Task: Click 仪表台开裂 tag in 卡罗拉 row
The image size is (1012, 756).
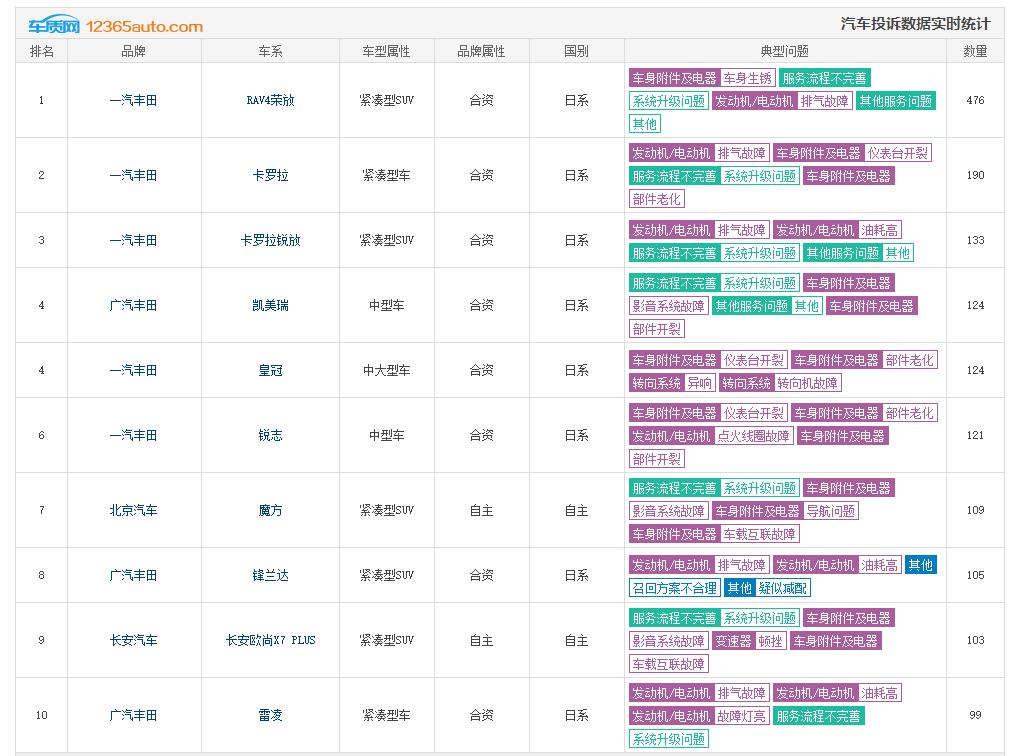Action: 897,153
